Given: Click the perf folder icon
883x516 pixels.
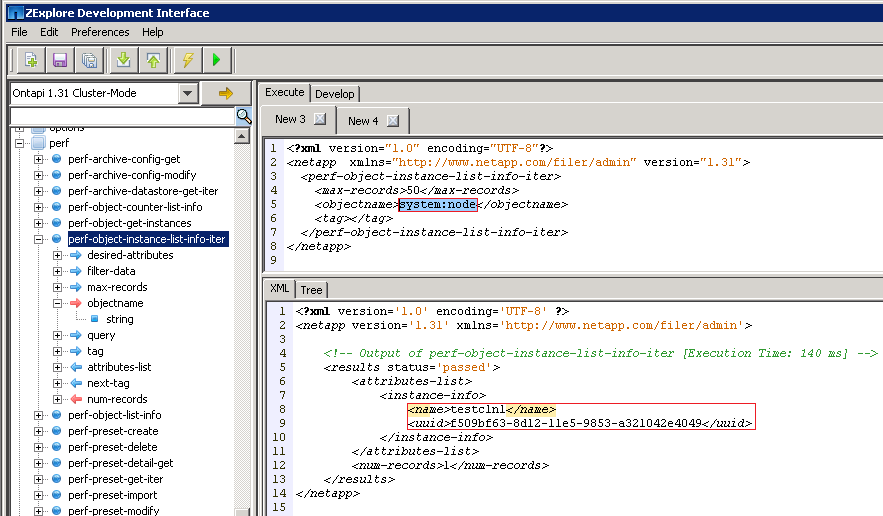Looking at the screenshot, I should (38, 143).
